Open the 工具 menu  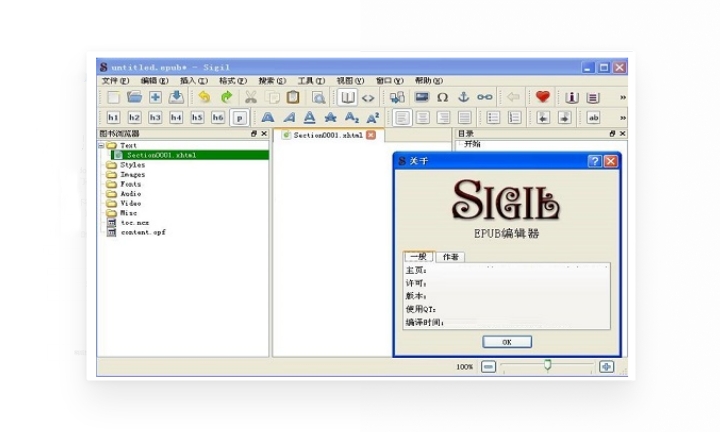coord(311,81)
